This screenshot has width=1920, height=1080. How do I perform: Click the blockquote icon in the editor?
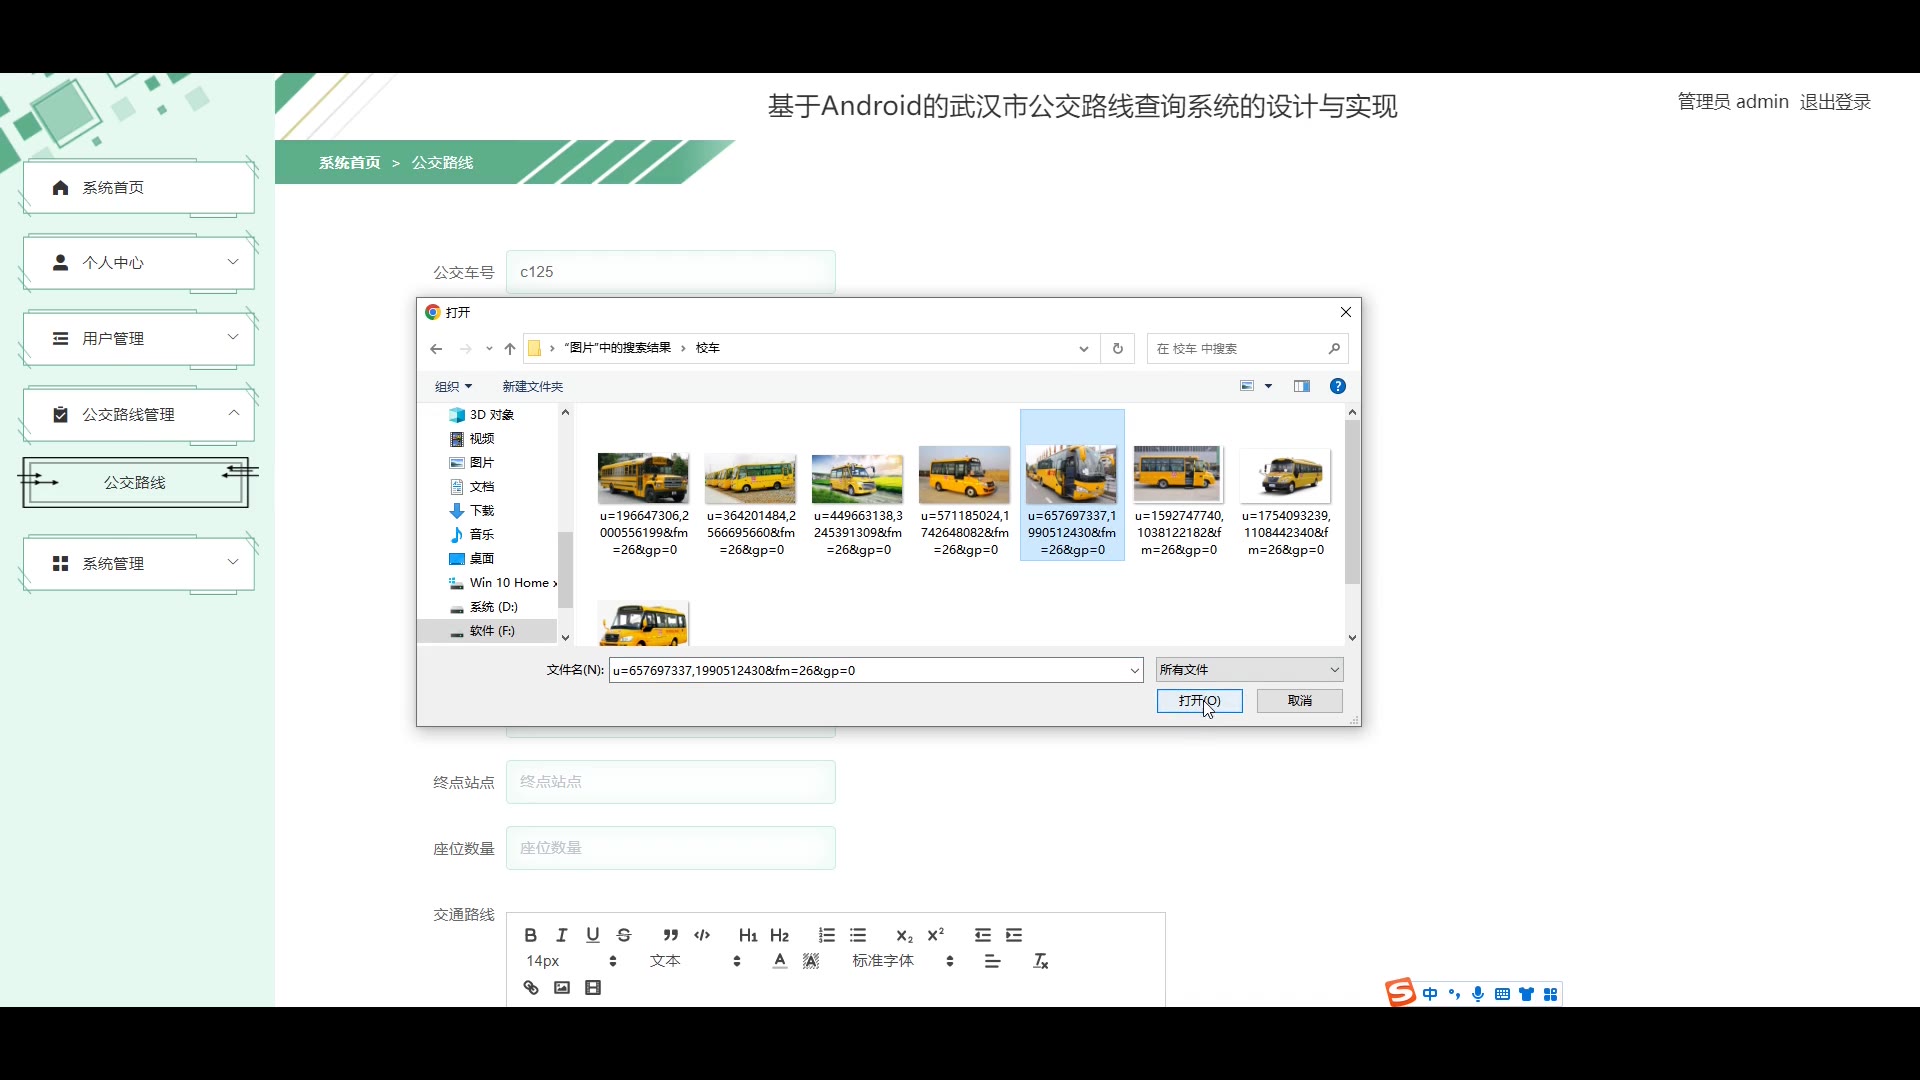pyautogui.click(x=671, y=935)
